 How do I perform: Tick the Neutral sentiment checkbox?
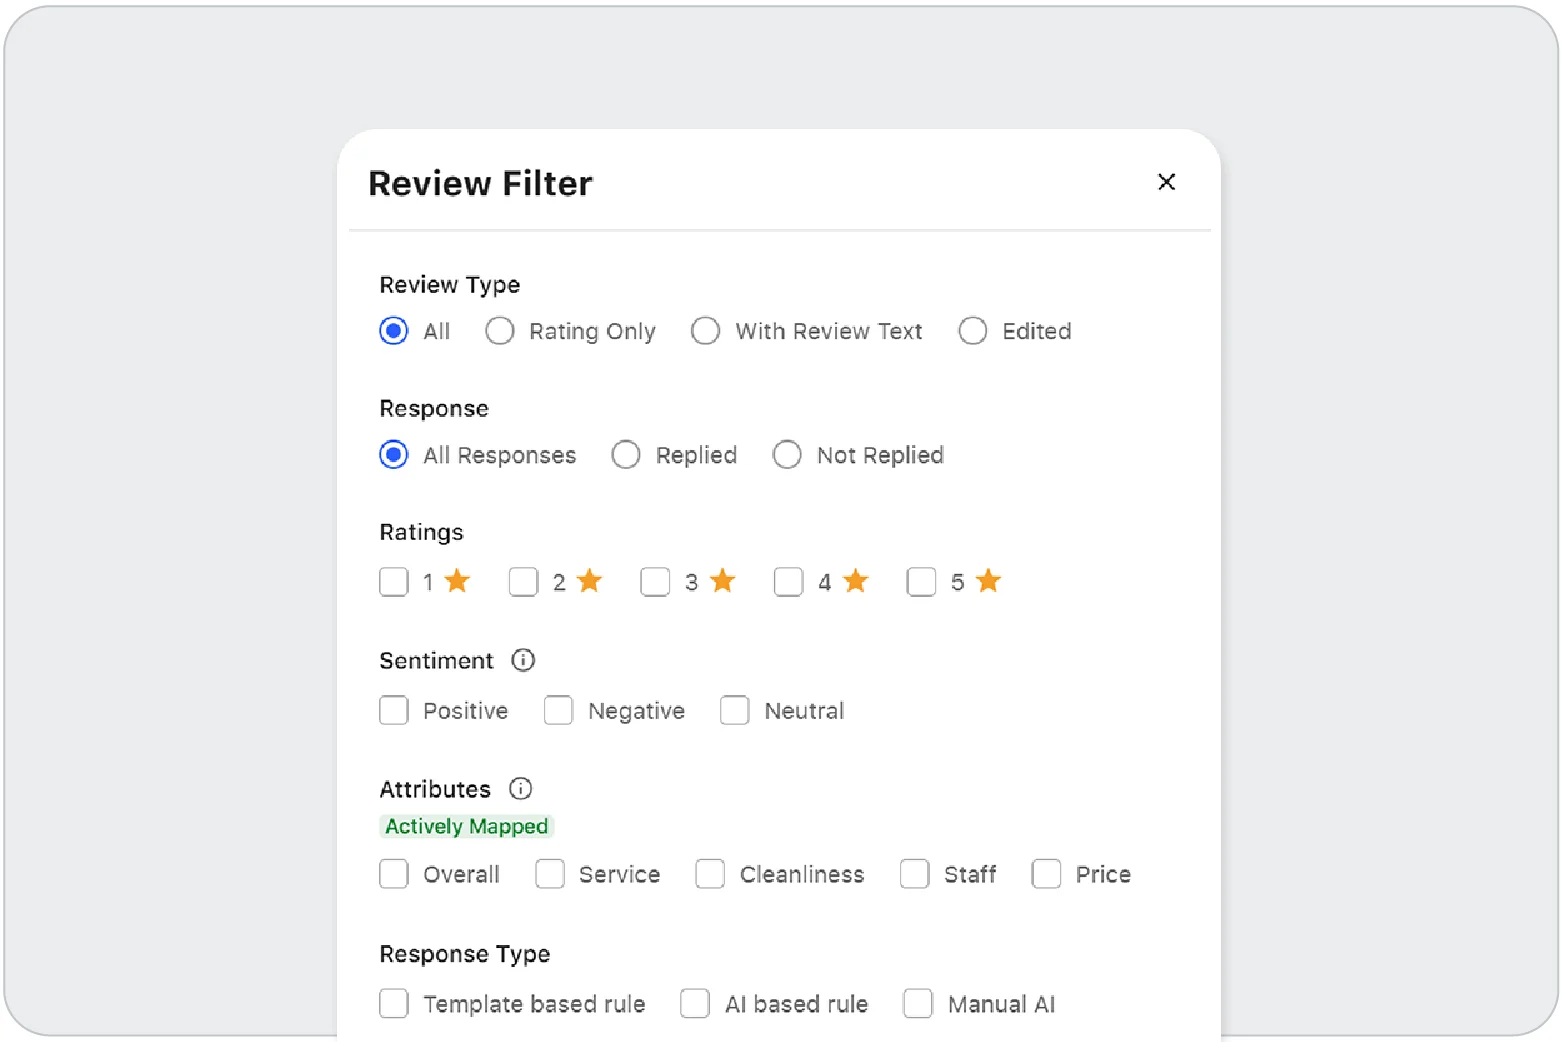[735, 711]
